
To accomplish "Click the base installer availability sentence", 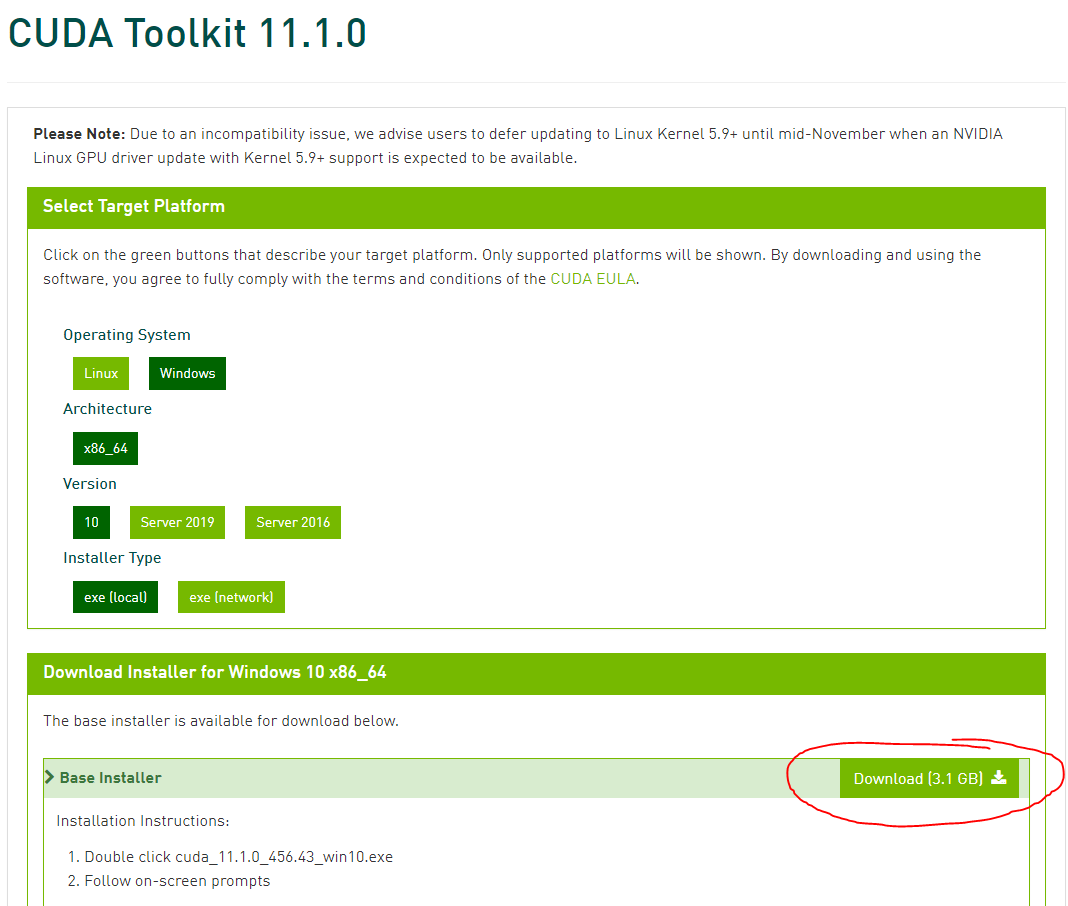I will tap(221, 721).
